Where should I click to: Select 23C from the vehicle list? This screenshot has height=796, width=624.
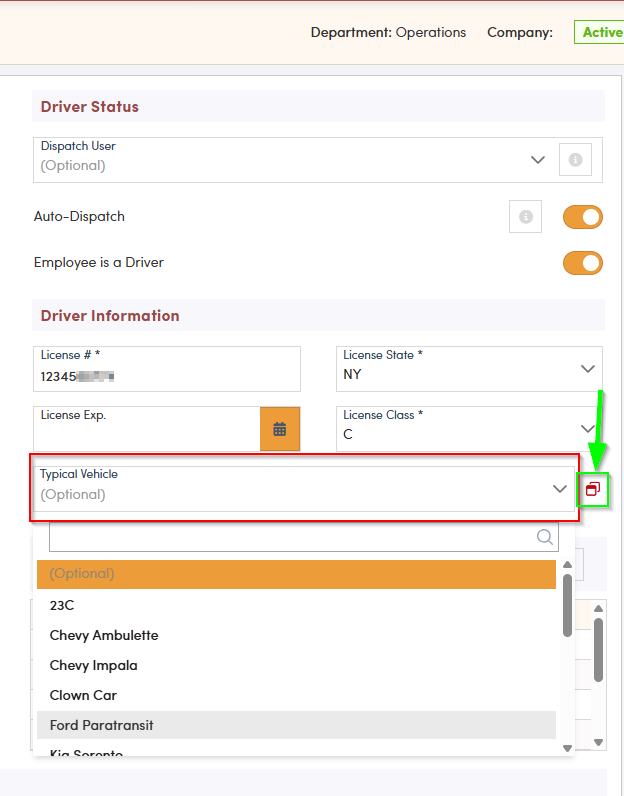(x=62, y=605)
